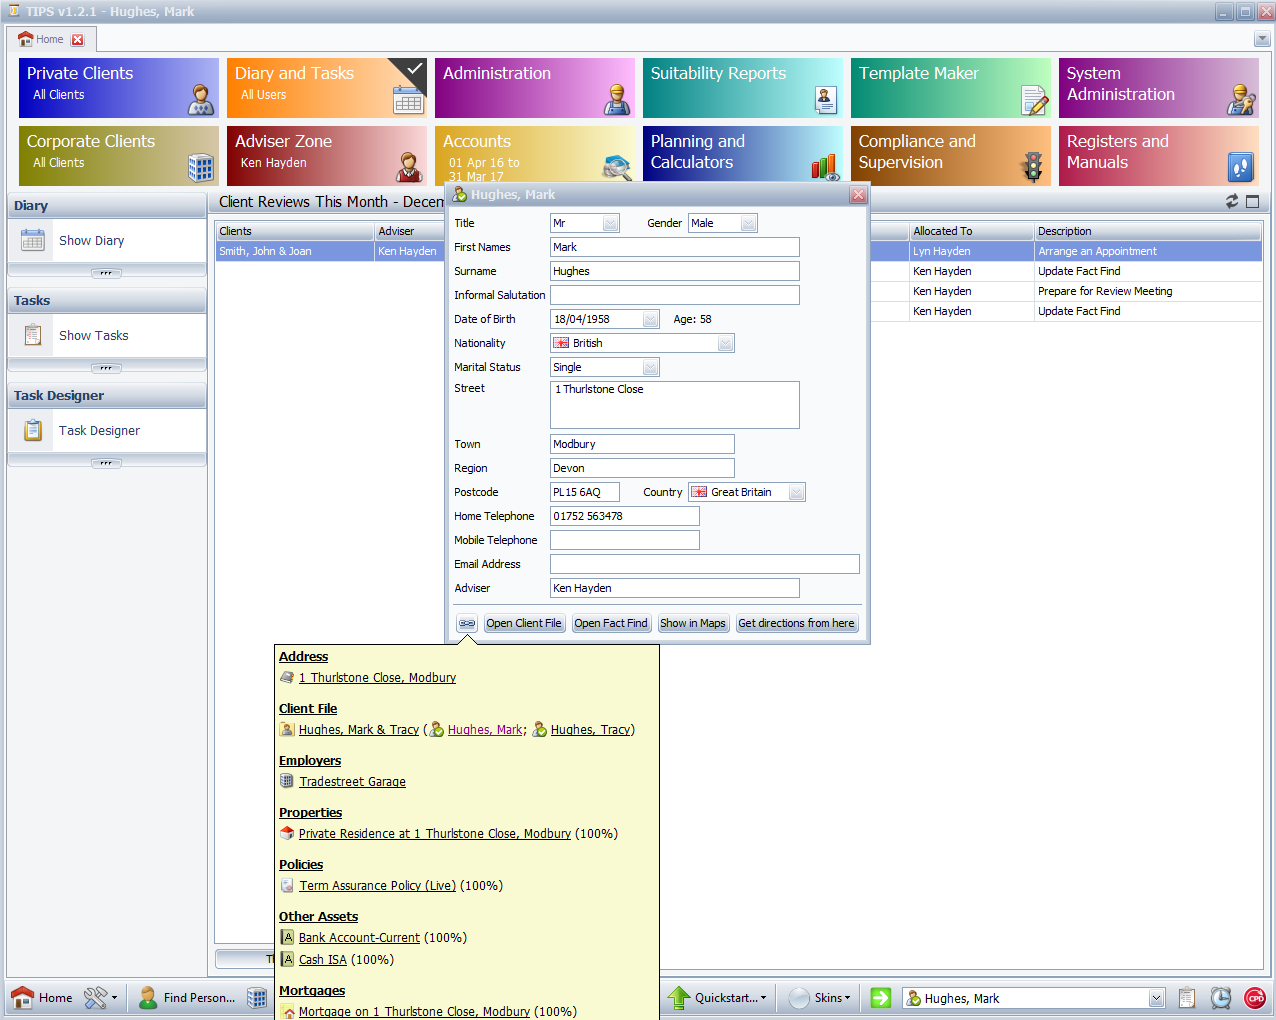Click the chain link icon in client popup
This screenshot has width=1276, height=1020.
(467, 623)
